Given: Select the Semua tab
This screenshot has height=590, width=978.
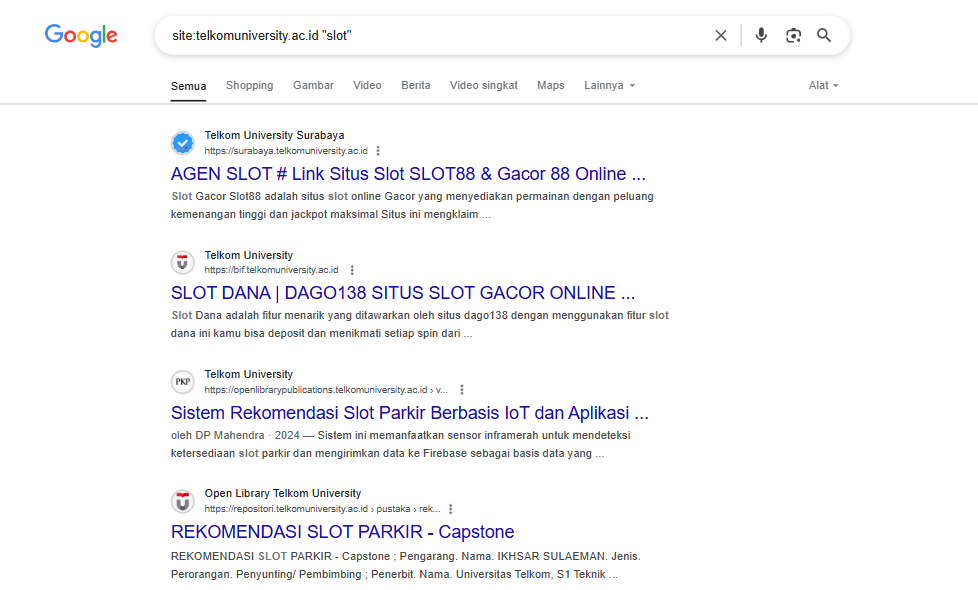Looking at the screenshot, I should (x=188, y=86).
